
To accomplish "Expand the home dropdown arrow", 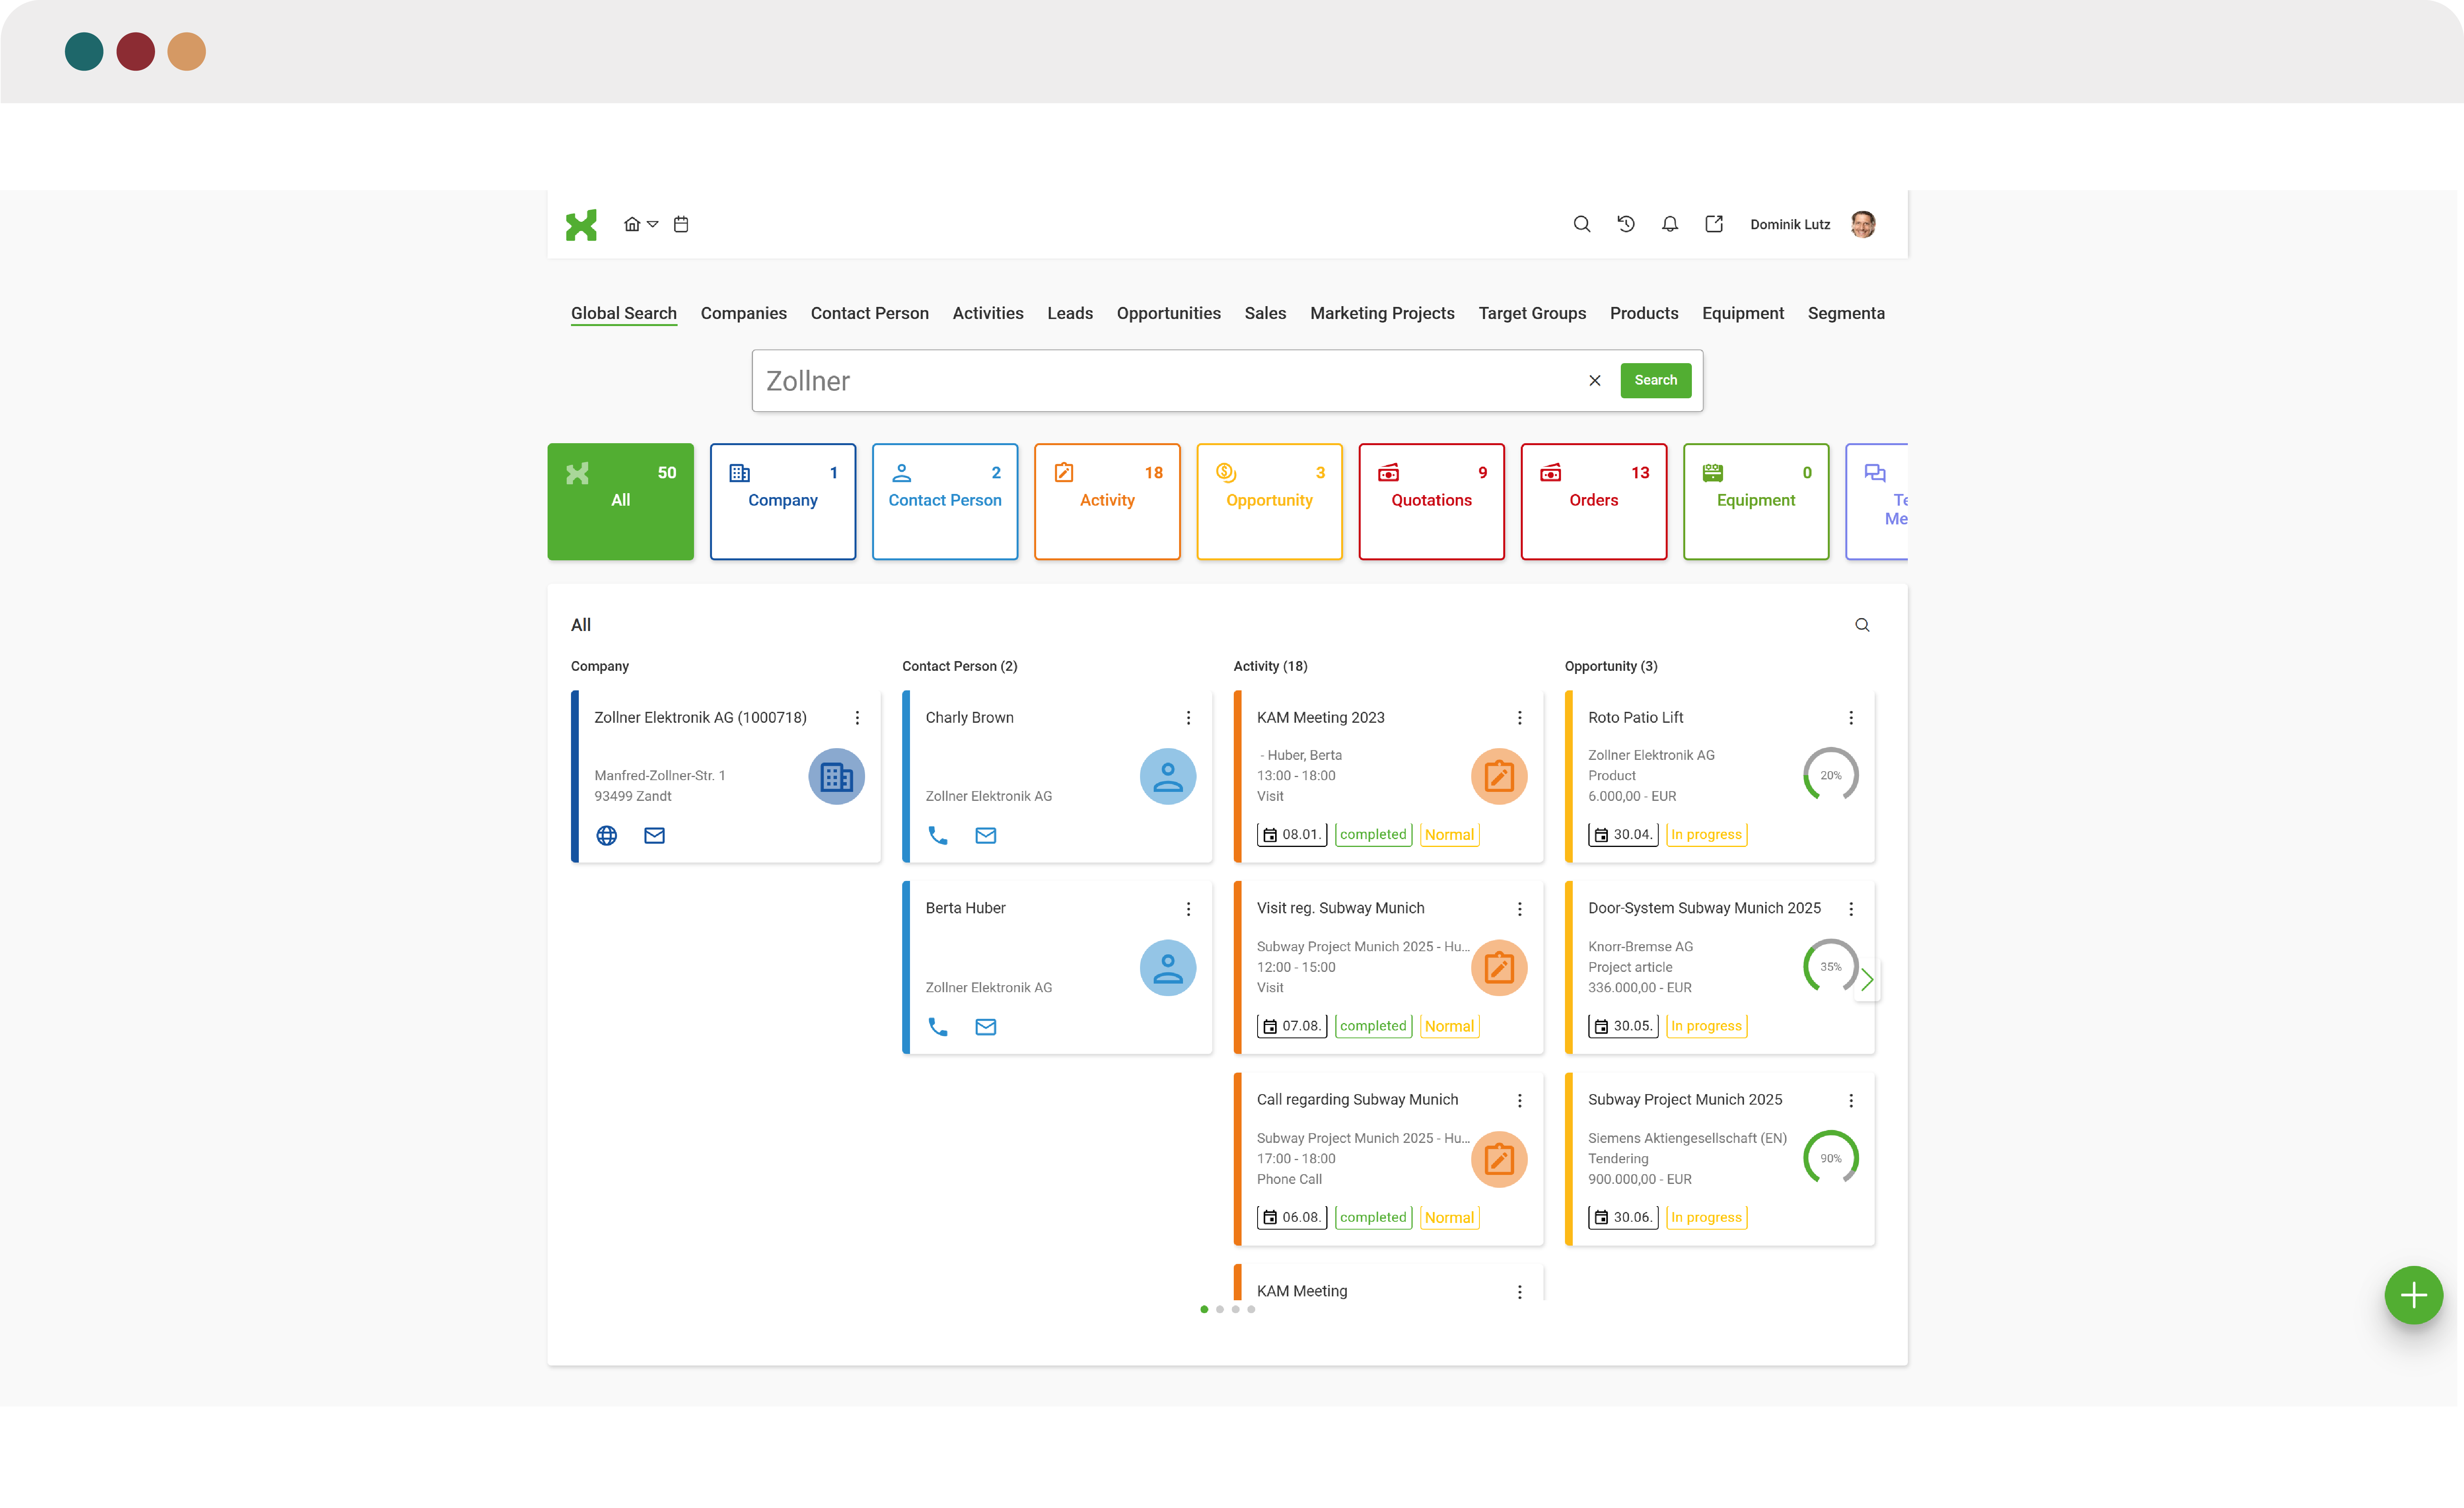I will (653, 224).
